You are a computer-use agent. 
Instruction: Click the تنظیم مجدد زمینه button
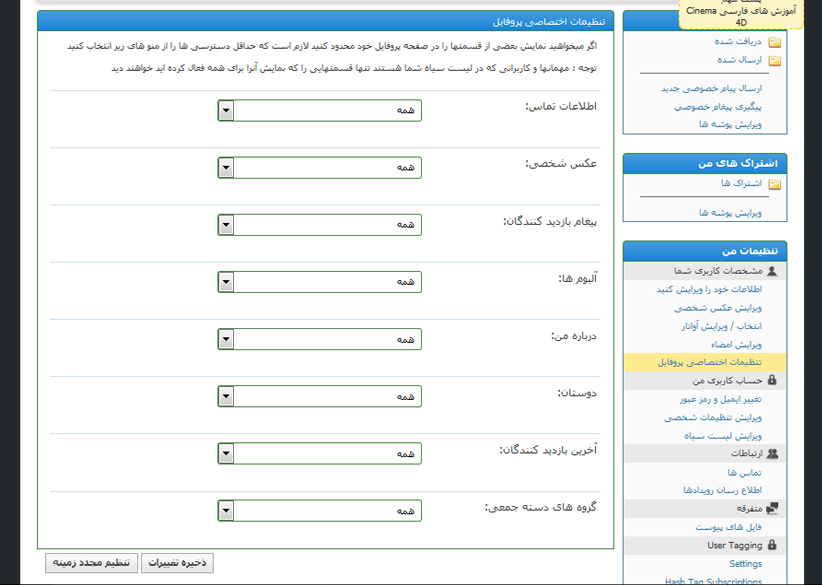click(91, 563)
